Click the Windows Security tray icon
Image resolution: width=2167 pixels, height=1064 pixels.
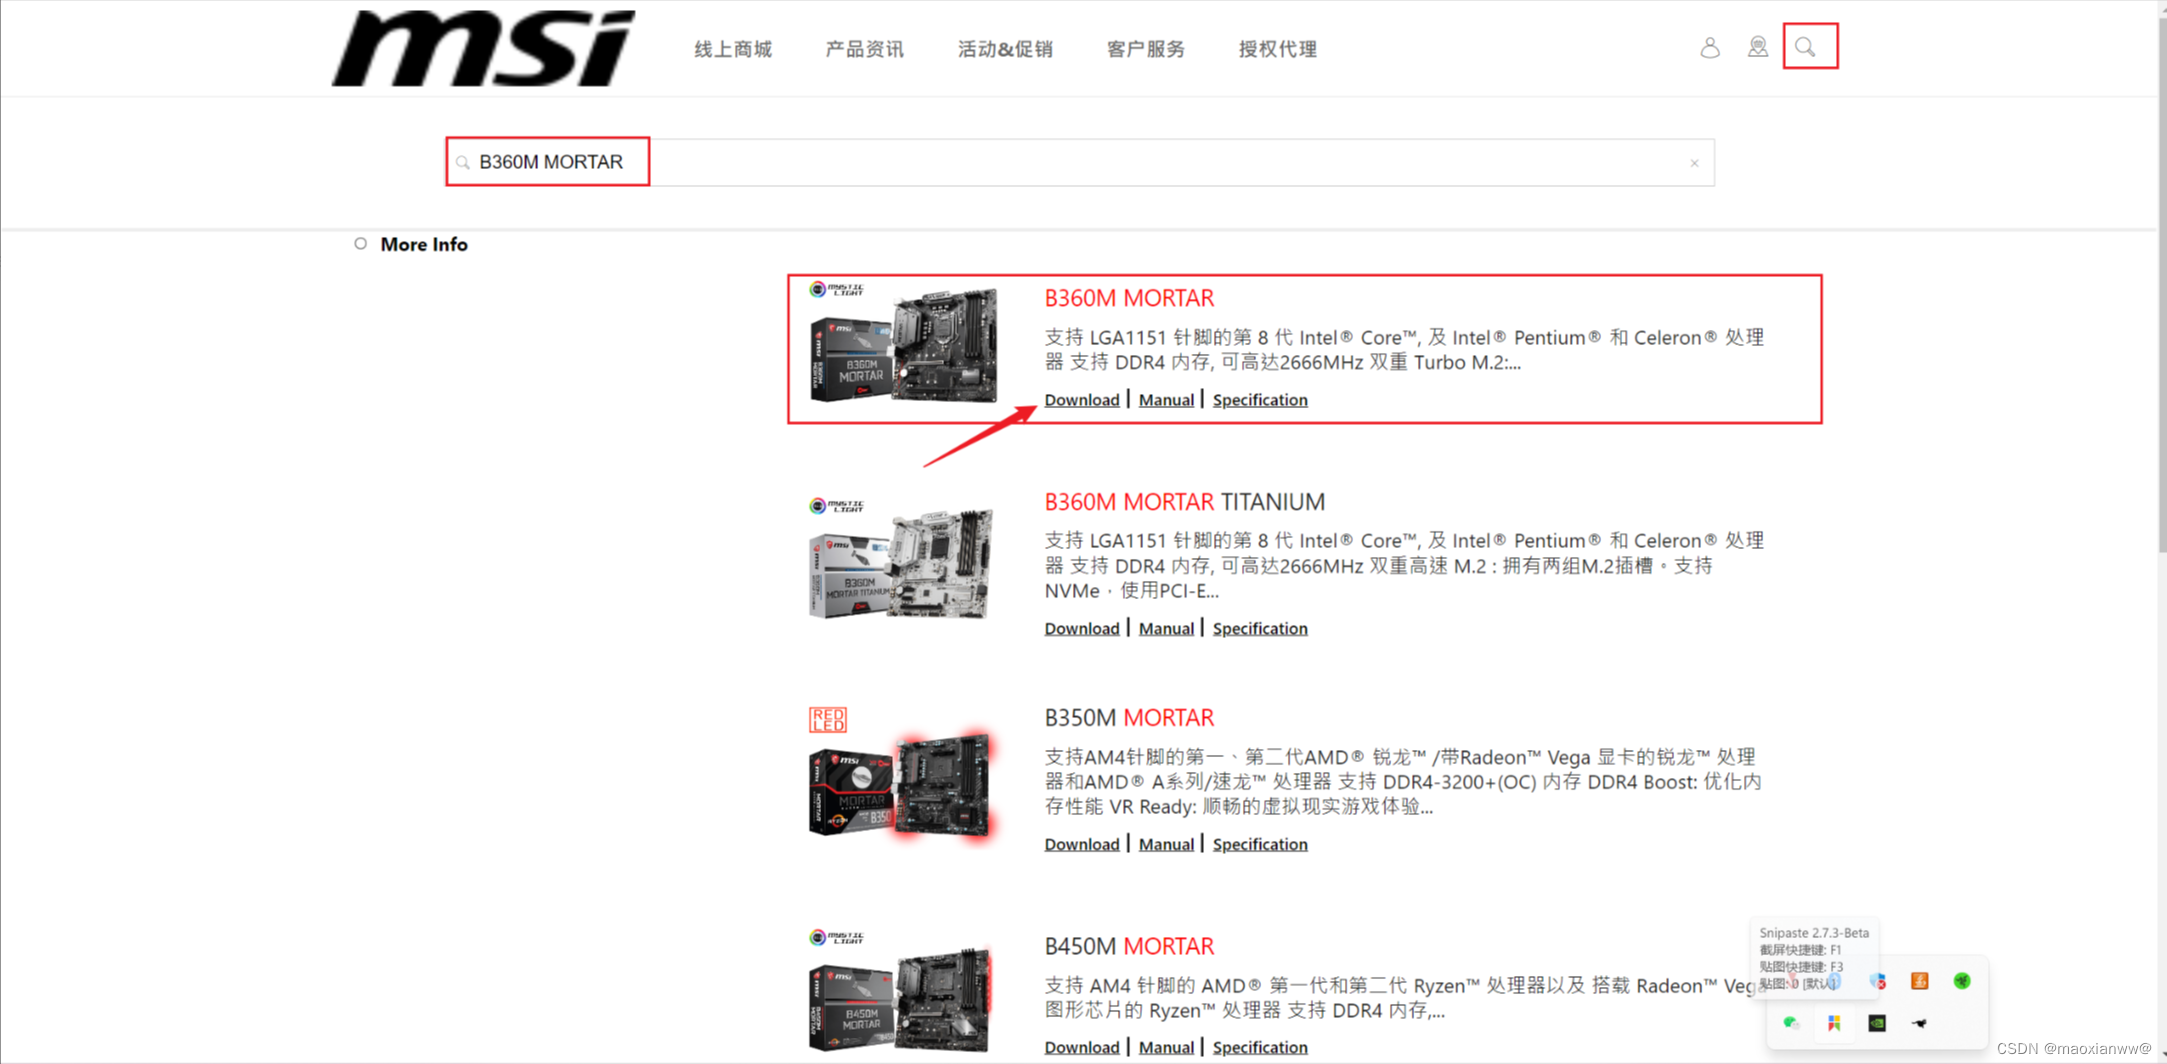[x=1877, y=982]
